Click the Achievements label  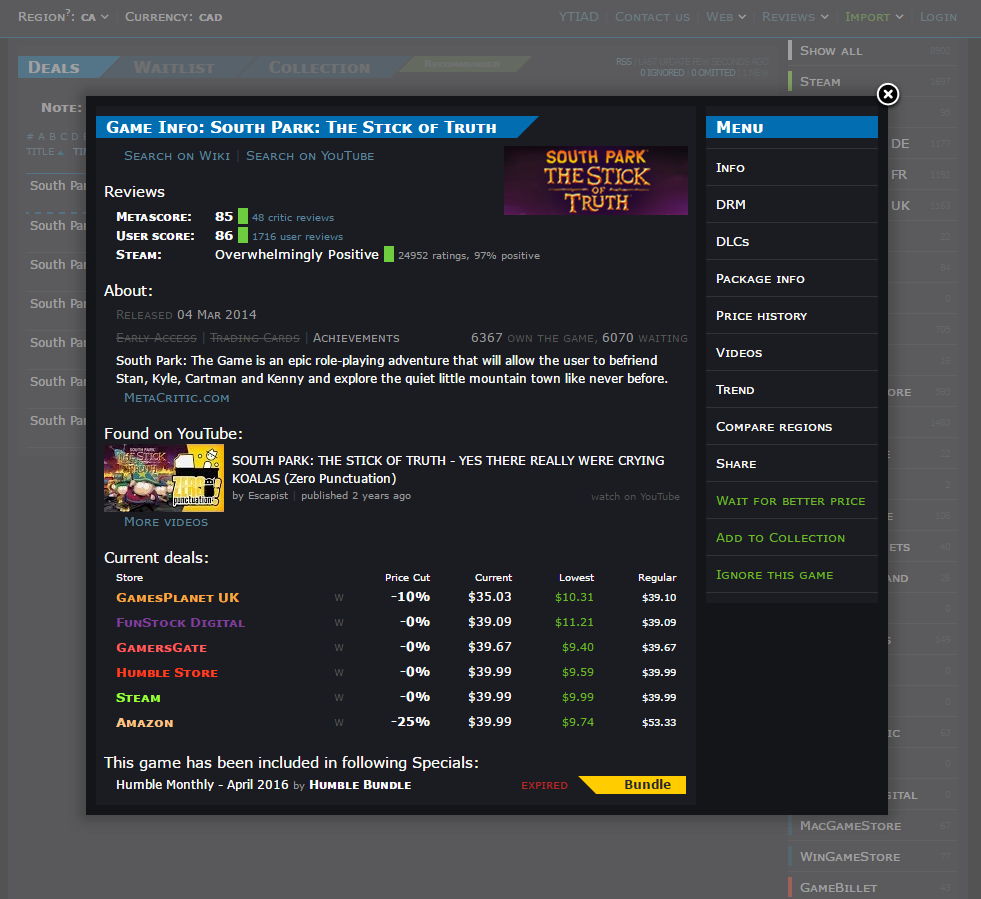[x=356, y=338]
